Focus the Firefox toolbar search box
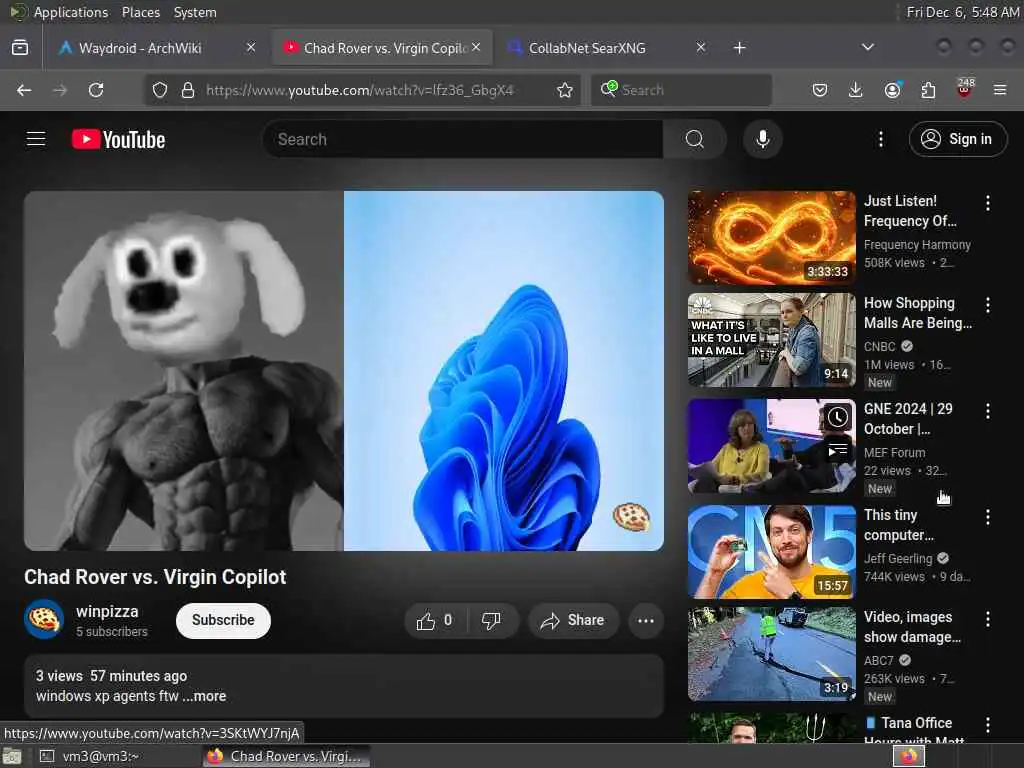The image size is (1024, 768). [x=681, y=90]
